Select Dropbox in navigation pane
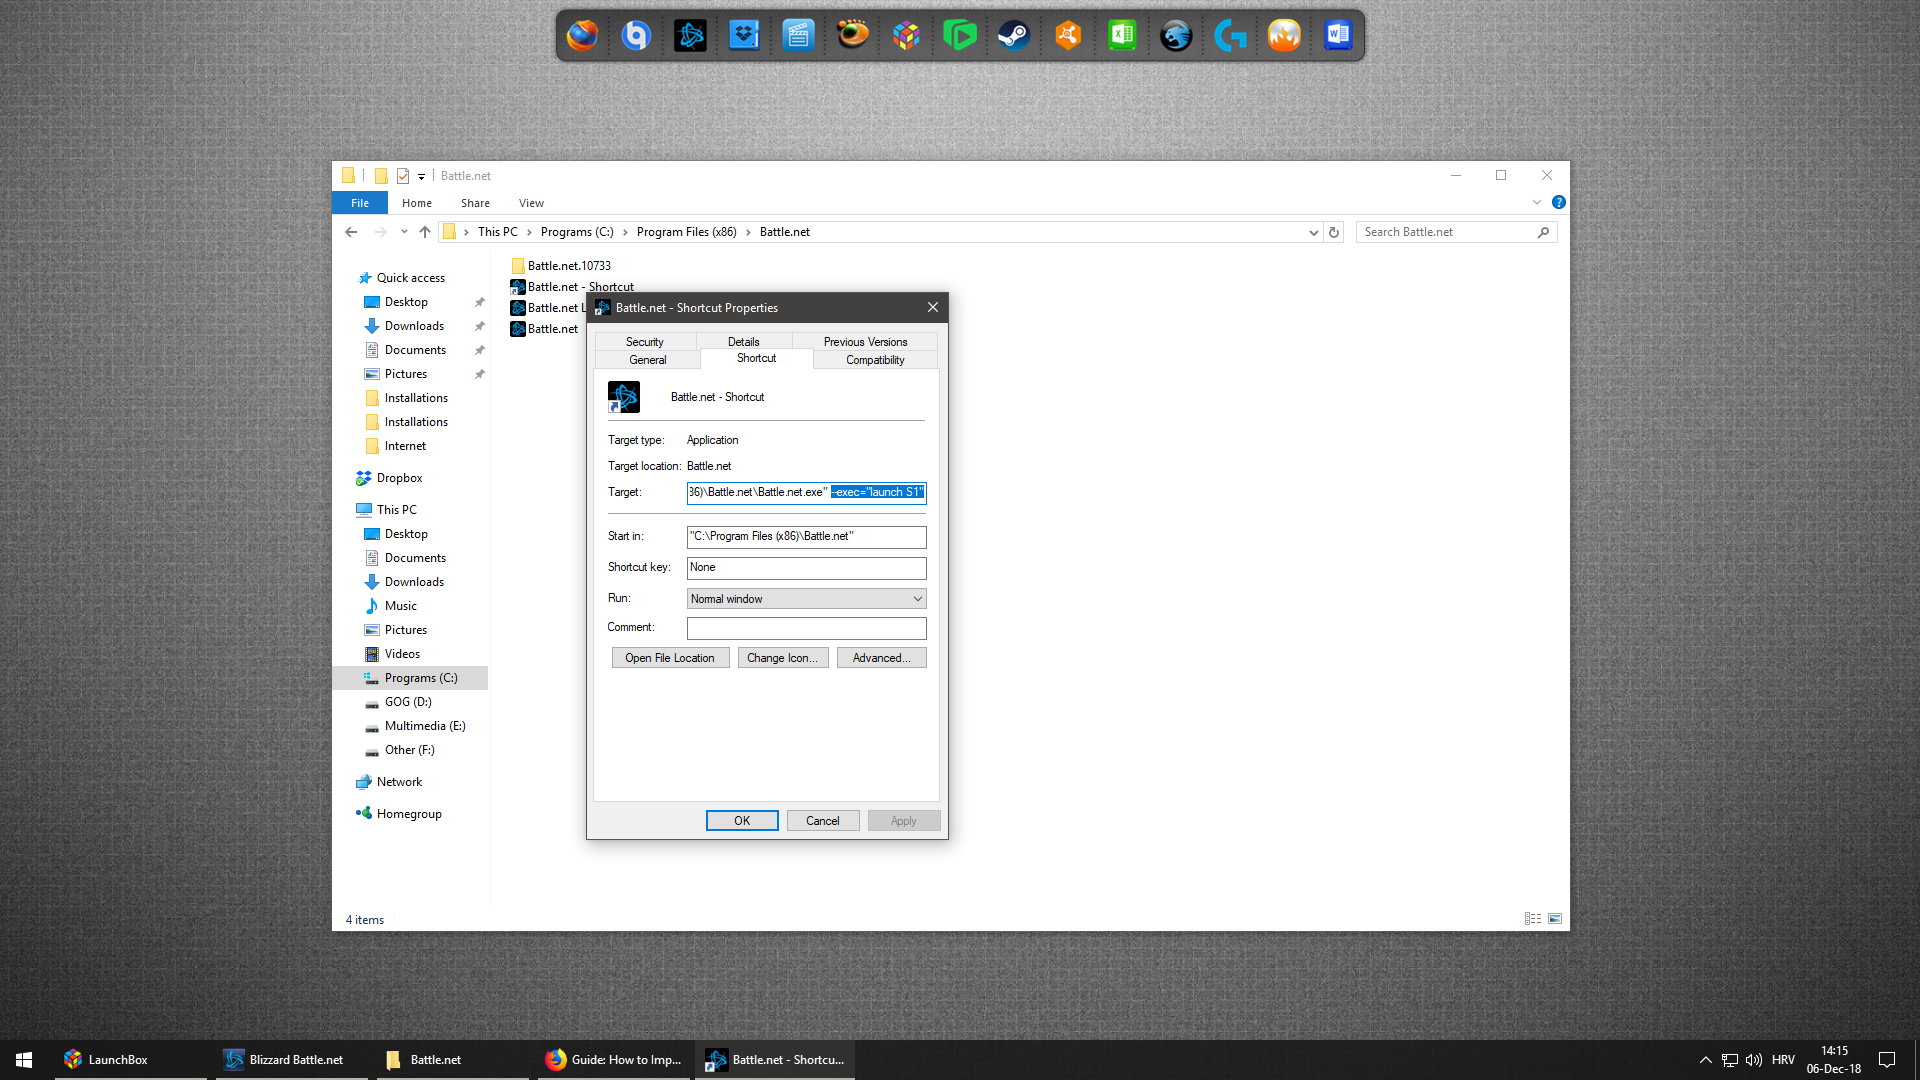 (x=399, y=478)
